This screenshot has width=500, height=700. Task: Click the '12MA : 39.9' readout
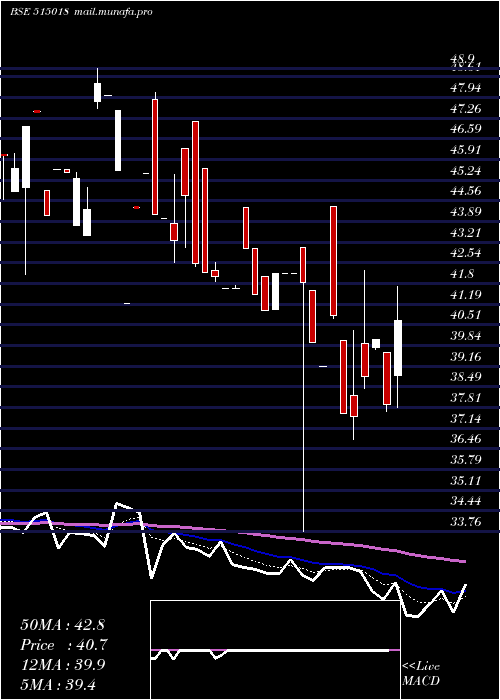(x=62, y=665)
